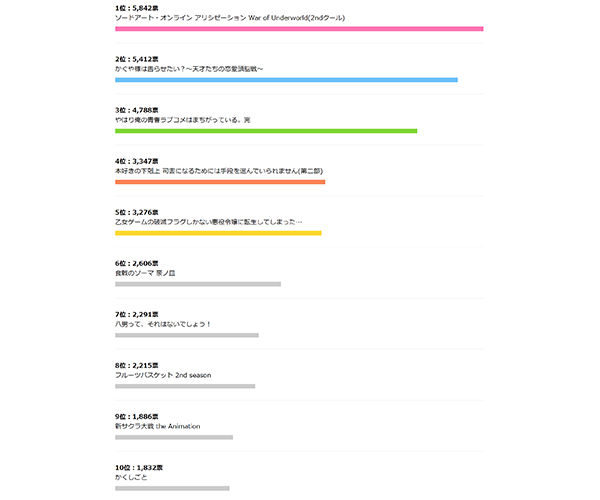Screen dimensions: 600x500
Task: Click the rank label 1位：5,842票
Action: coord(138,6)
